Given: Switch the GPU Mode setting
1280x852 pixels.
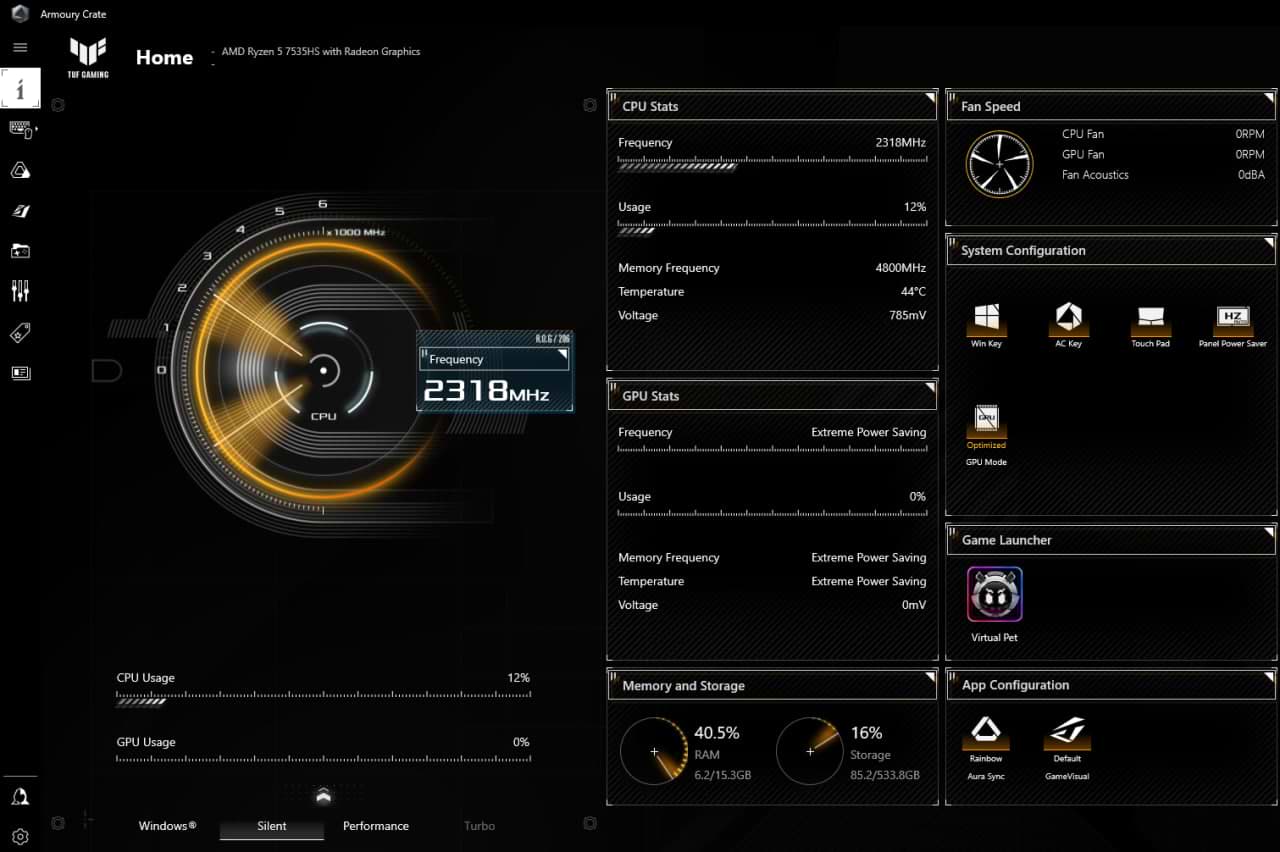Looking at the screenshot, I should (x=986, y=421).
